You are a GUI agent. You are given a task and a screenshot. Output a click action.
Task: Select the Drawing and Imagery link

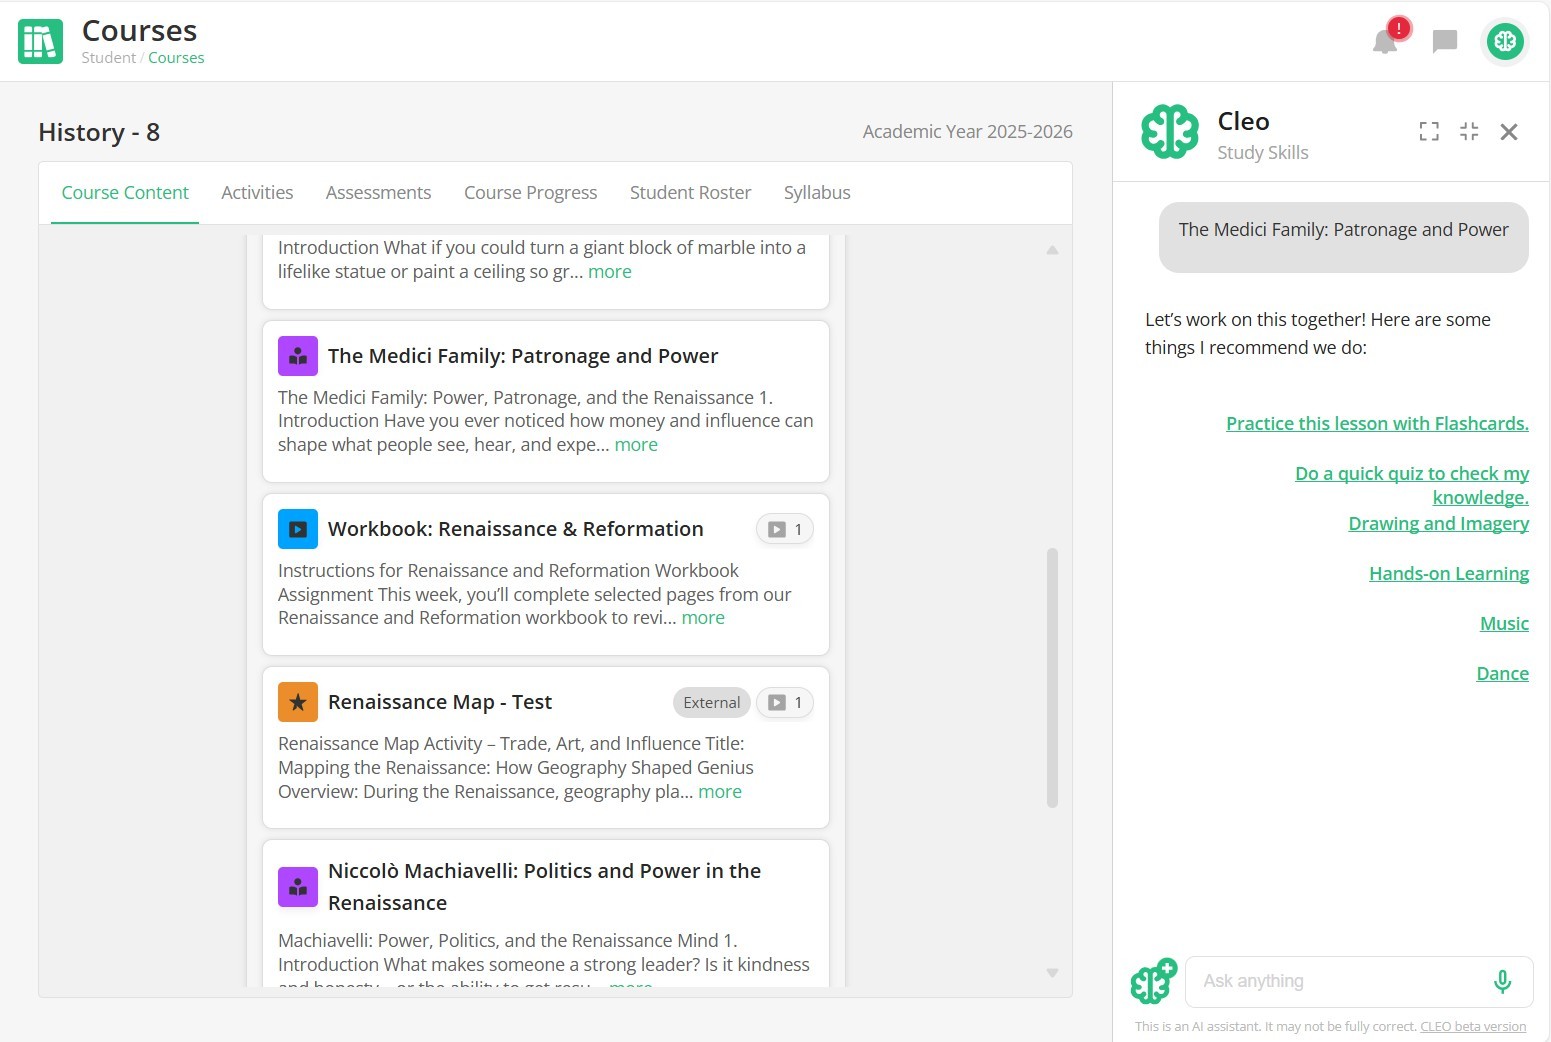1438,524
